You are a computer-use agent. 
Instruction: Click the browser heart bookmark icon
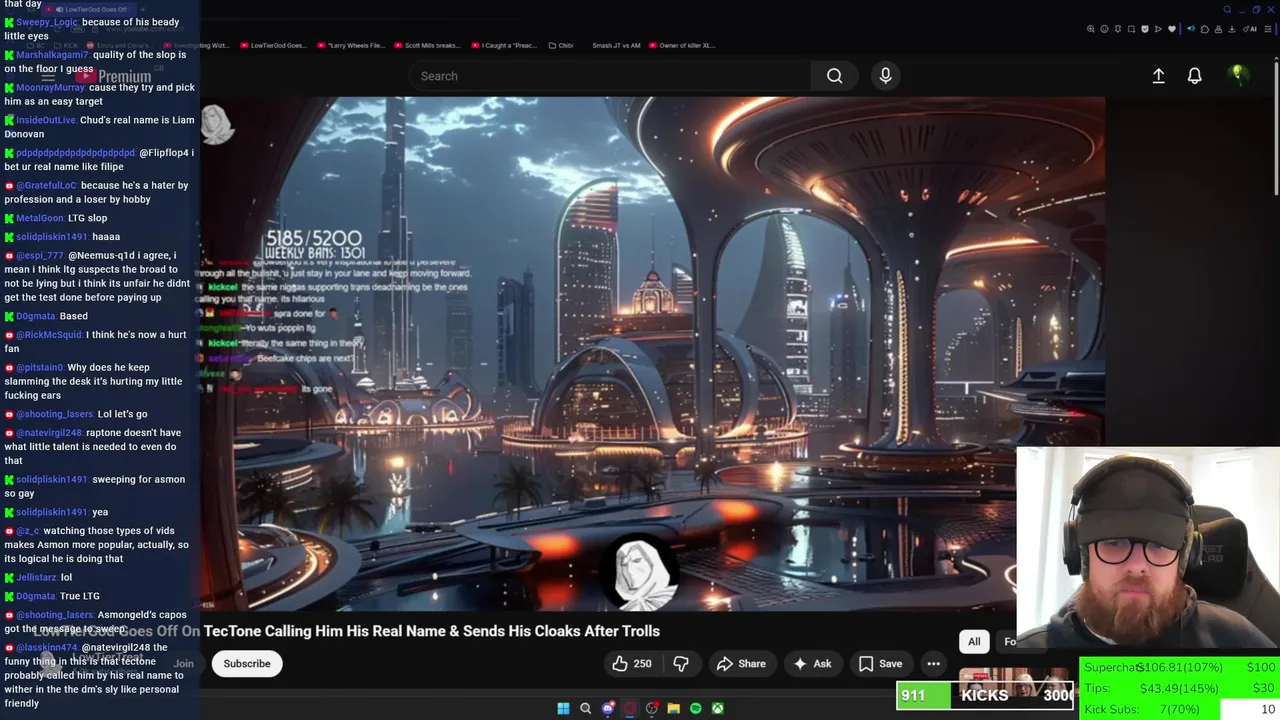coord(1172,29)
